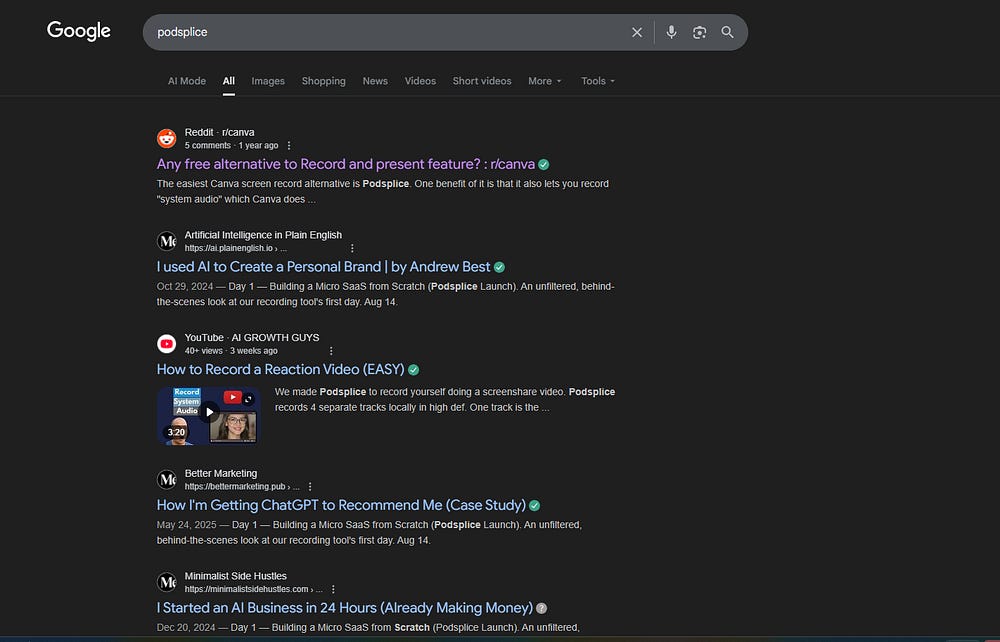Open Any free alternative to Record and present link
The image size is (1000, 642).
click(x=346, y=164)
